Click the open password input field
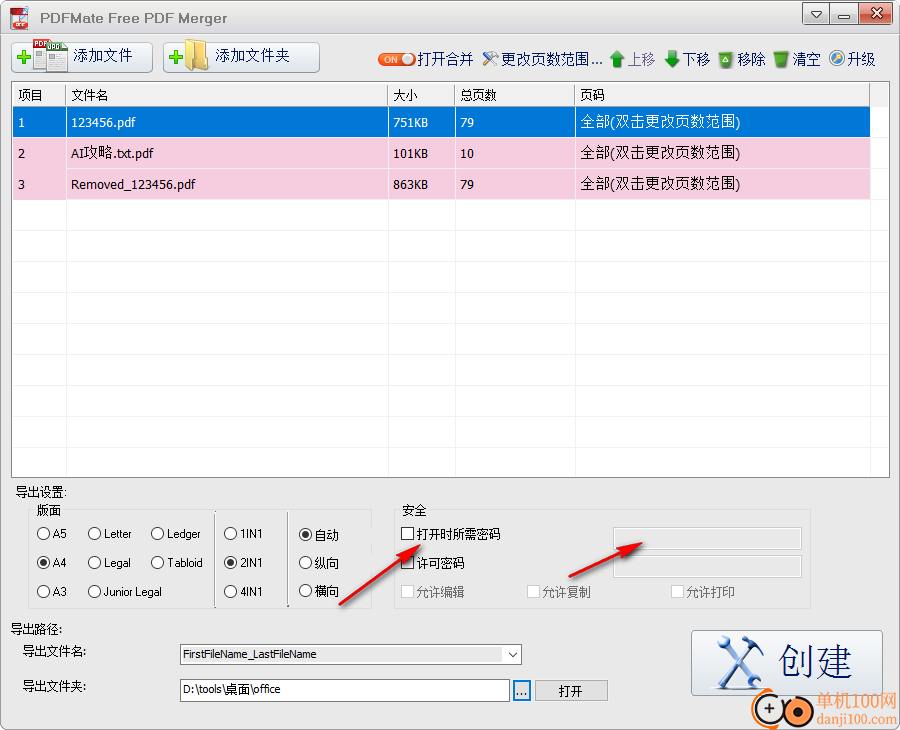This screenshot has height=730, width=900. pyautogui.click(x=707, y=538)
